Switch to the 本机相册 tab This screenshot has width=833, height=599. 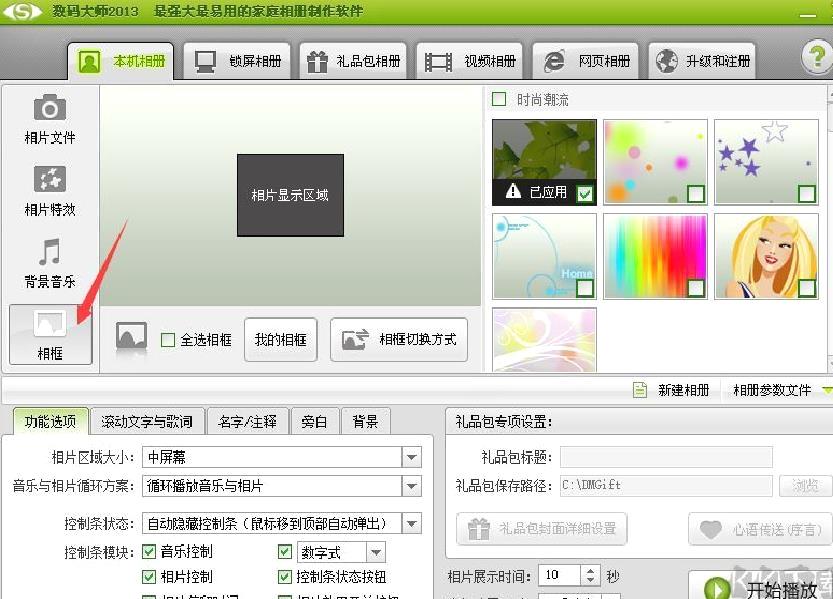pos(121,61)
